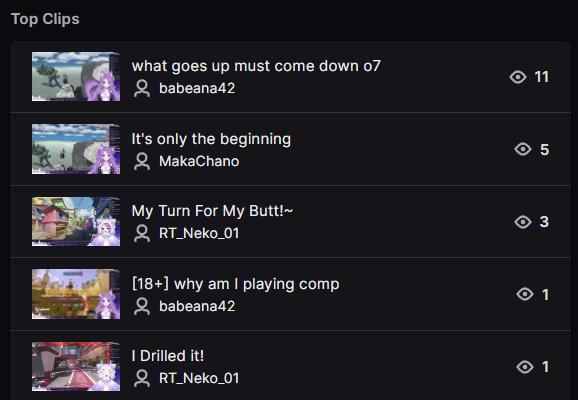This screenshot has height=400, width=578.
Task: Click the user icon beside babeana42 in first clip
Action: click(142, 88)
